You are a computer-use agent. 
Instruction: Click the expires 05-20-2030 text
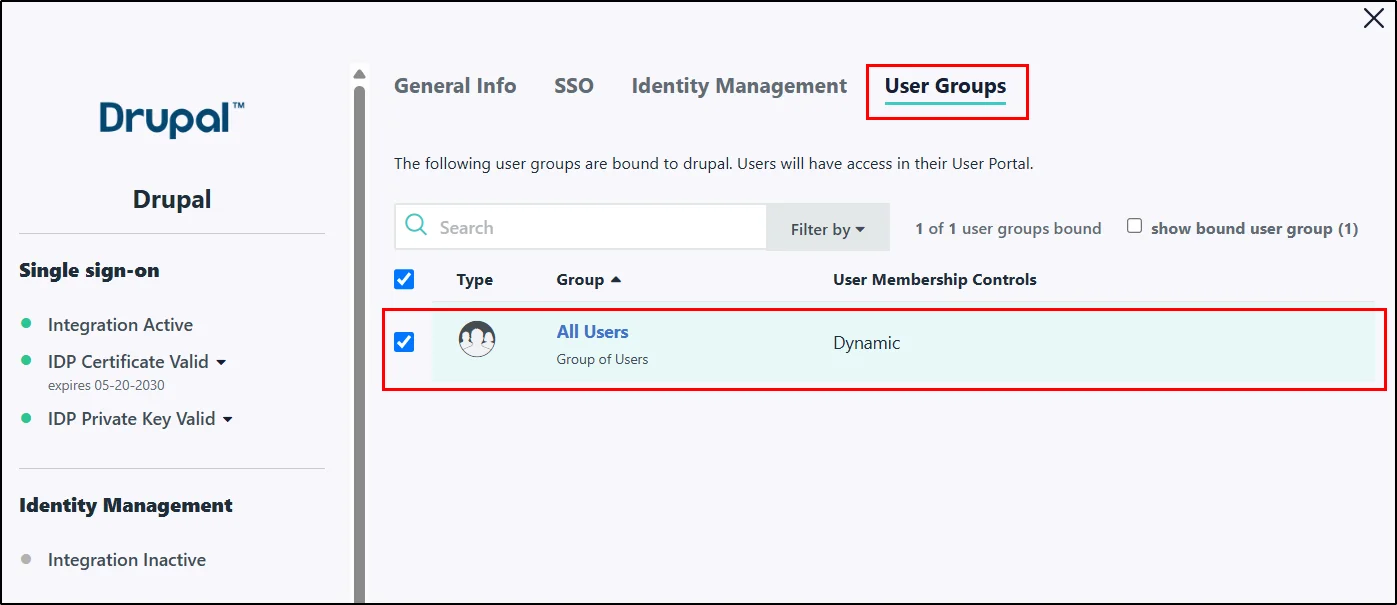click(106, 385)
